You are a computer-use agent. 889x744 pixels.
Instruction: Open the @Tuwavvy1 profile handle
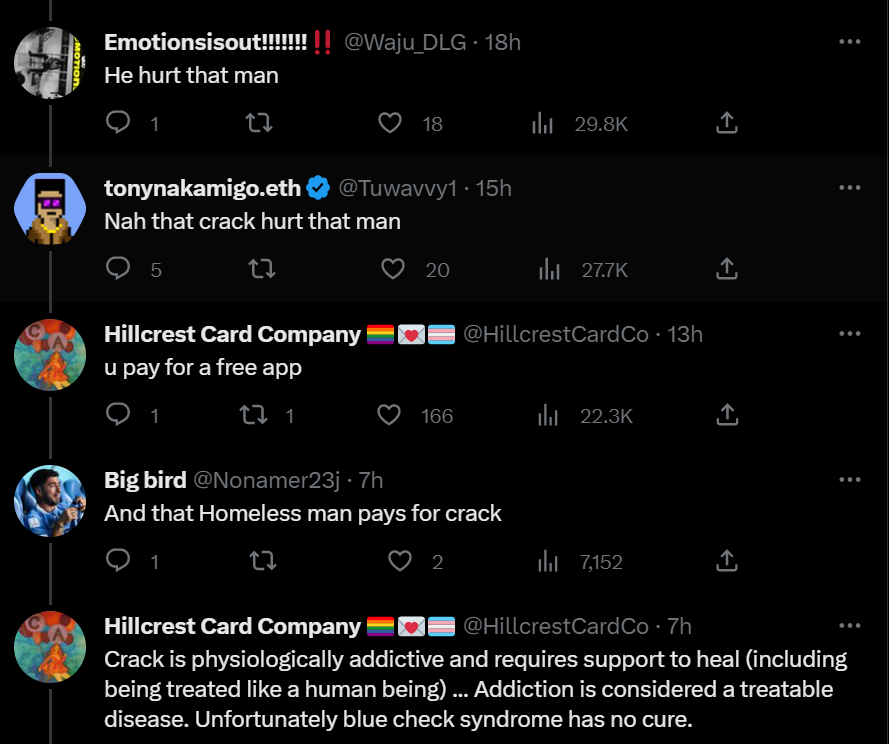point(397,188)
